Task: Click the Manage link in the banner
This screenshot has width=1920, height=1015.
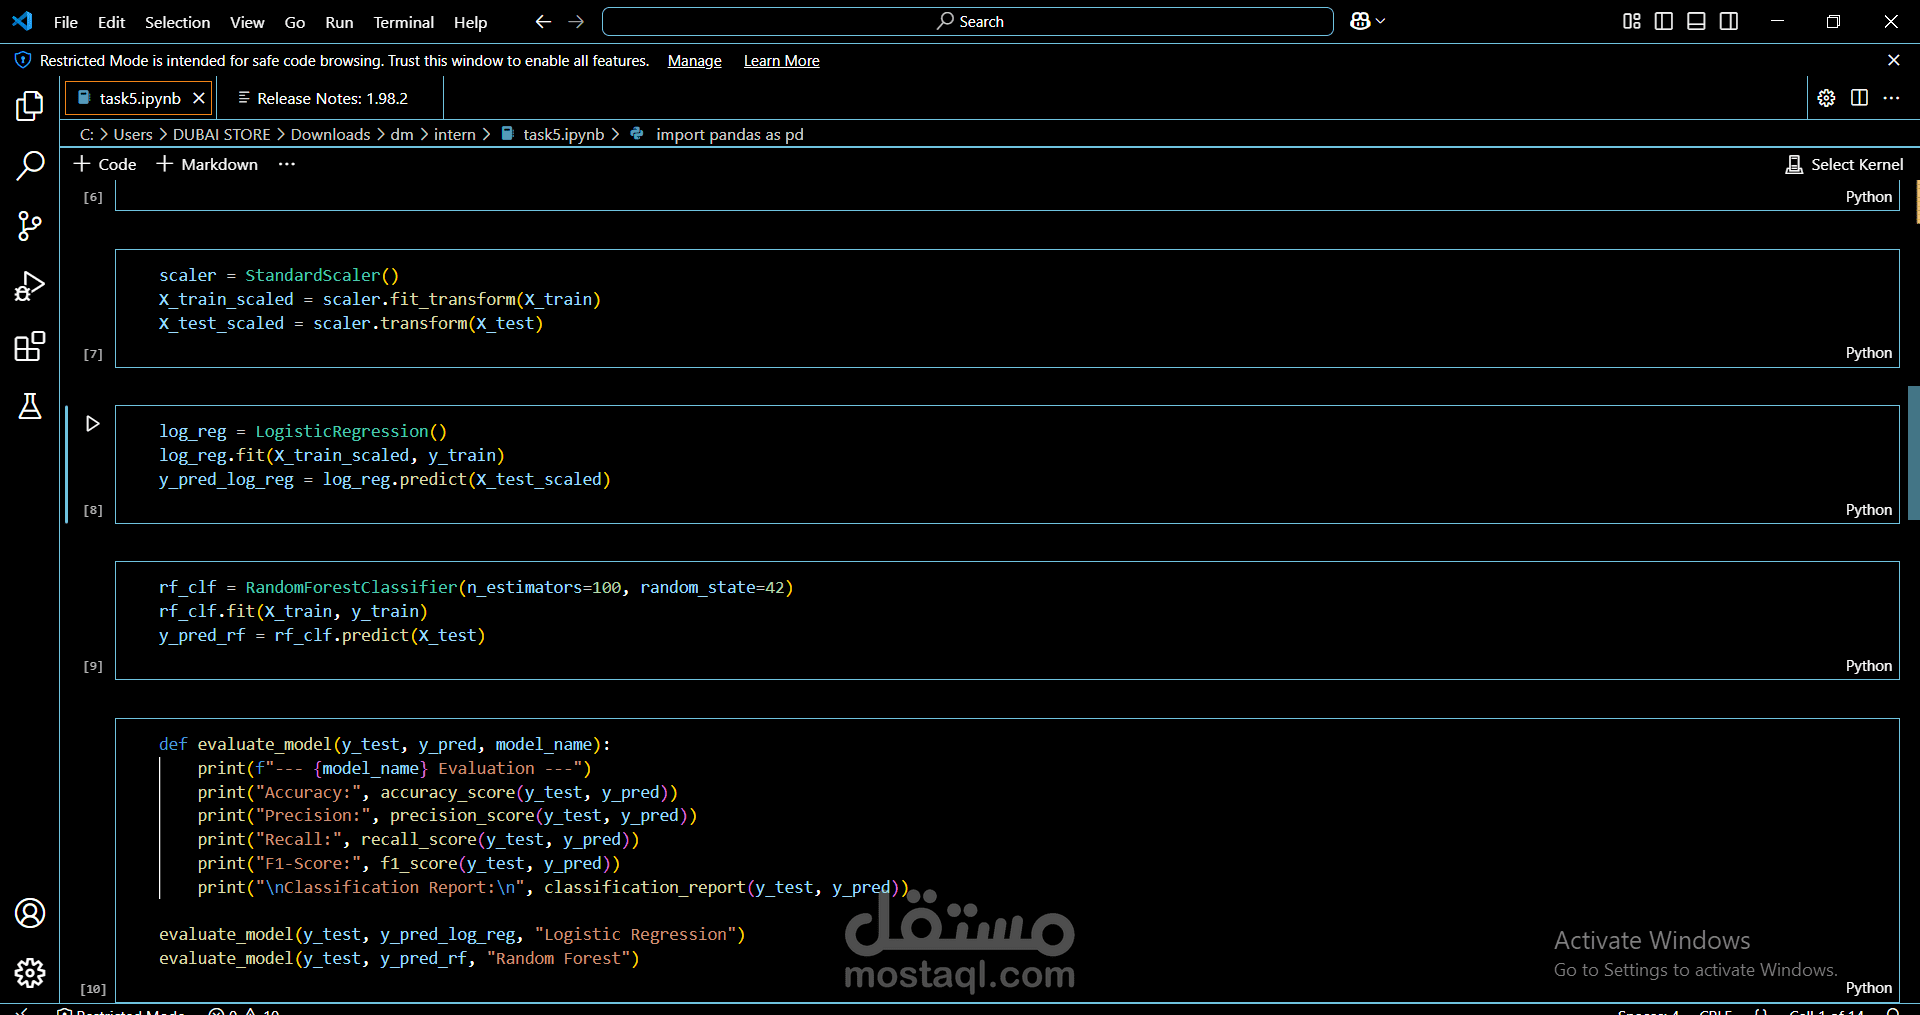Action: point(694,61)
